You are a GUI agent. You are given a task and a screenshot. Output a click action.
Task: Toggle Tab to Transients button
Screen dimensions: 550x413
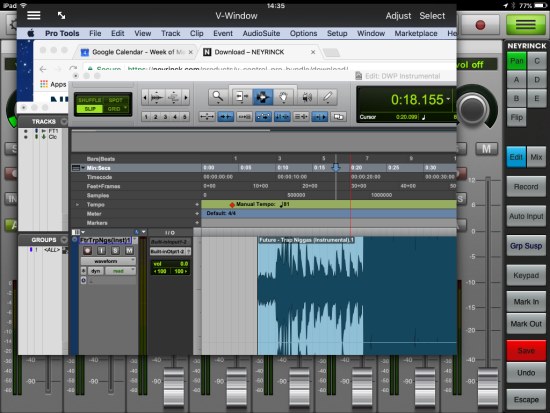[226, 117]
